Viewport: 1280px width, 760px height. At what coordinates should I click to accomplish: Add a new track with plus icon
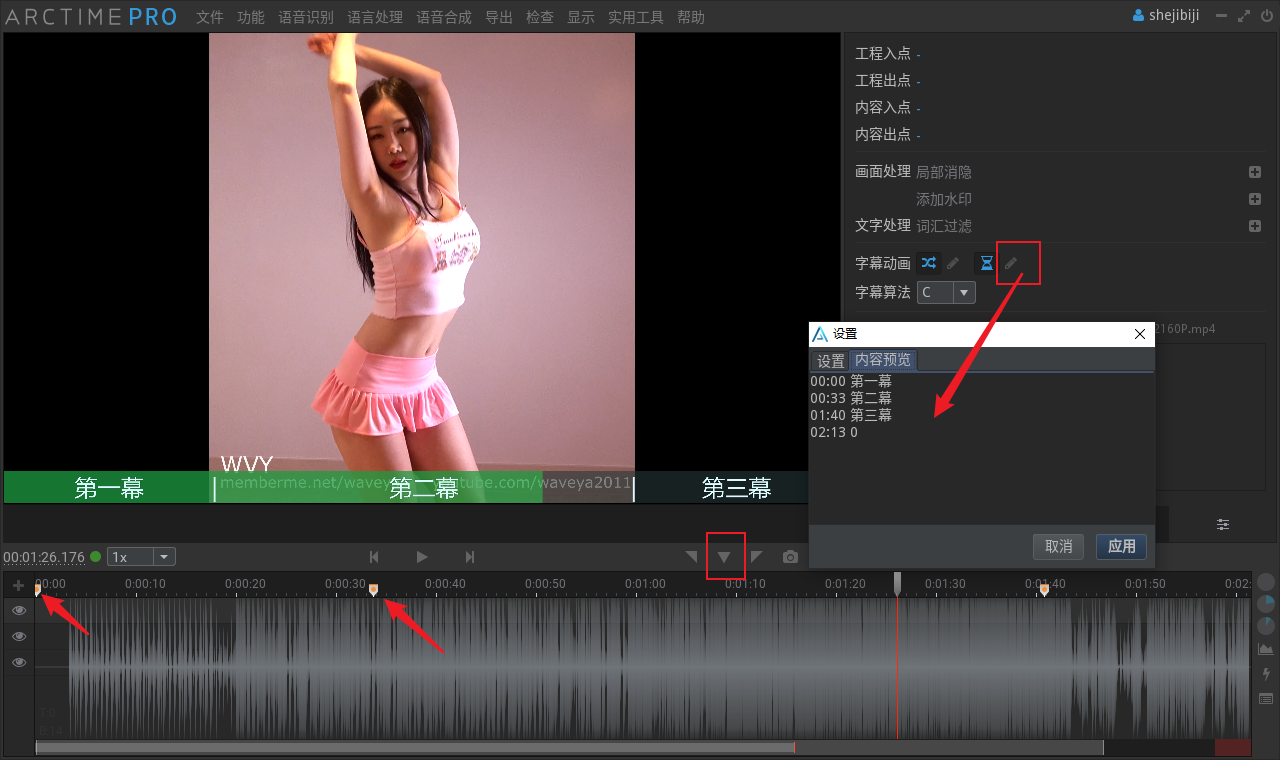(18, 585)
